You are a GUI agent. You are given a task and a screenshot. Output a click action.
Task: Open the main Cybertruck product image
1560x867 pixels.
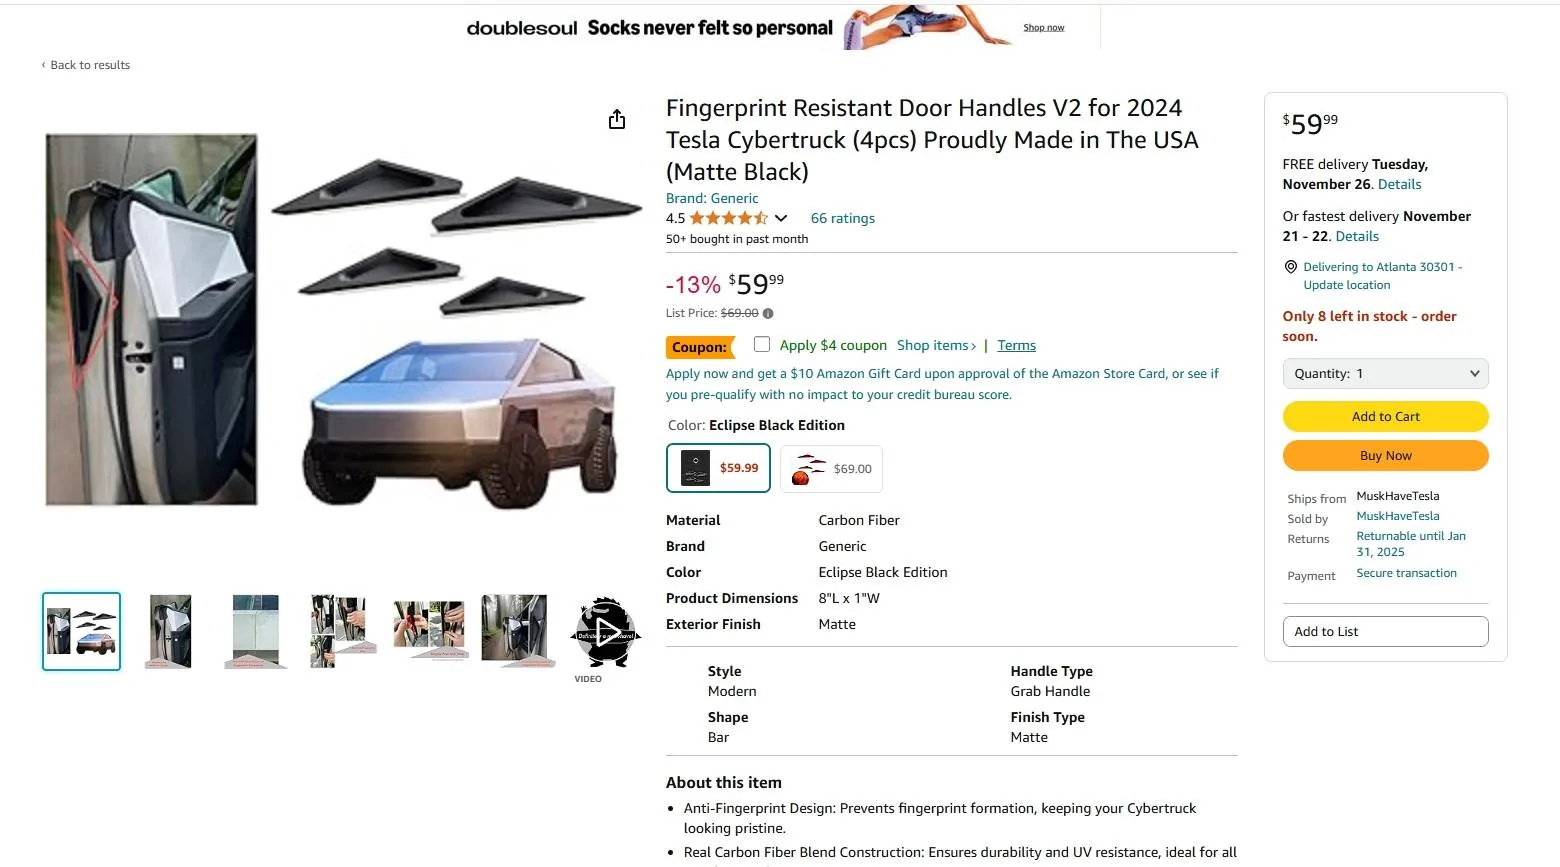[343, 320]
